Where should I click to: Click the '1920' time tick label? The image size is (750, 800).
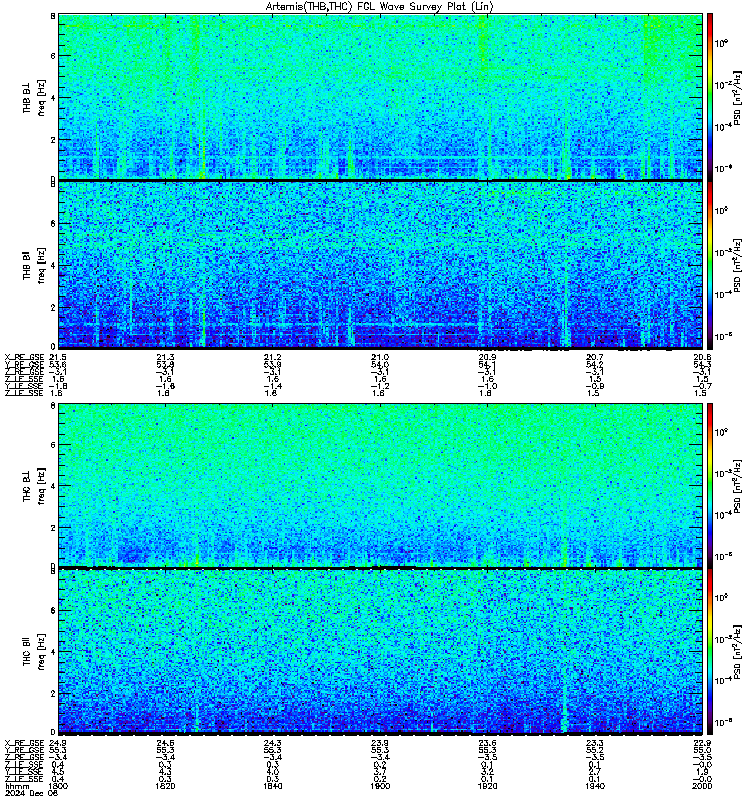coord(487,786)
